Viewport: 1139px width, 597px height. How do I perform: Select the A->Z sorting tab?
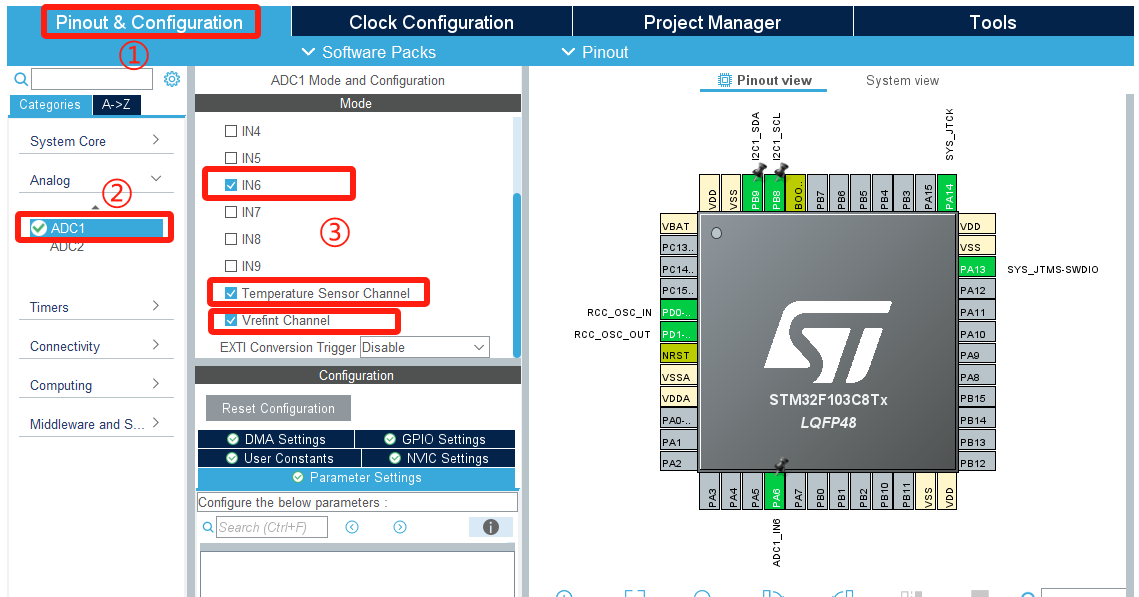116,105
